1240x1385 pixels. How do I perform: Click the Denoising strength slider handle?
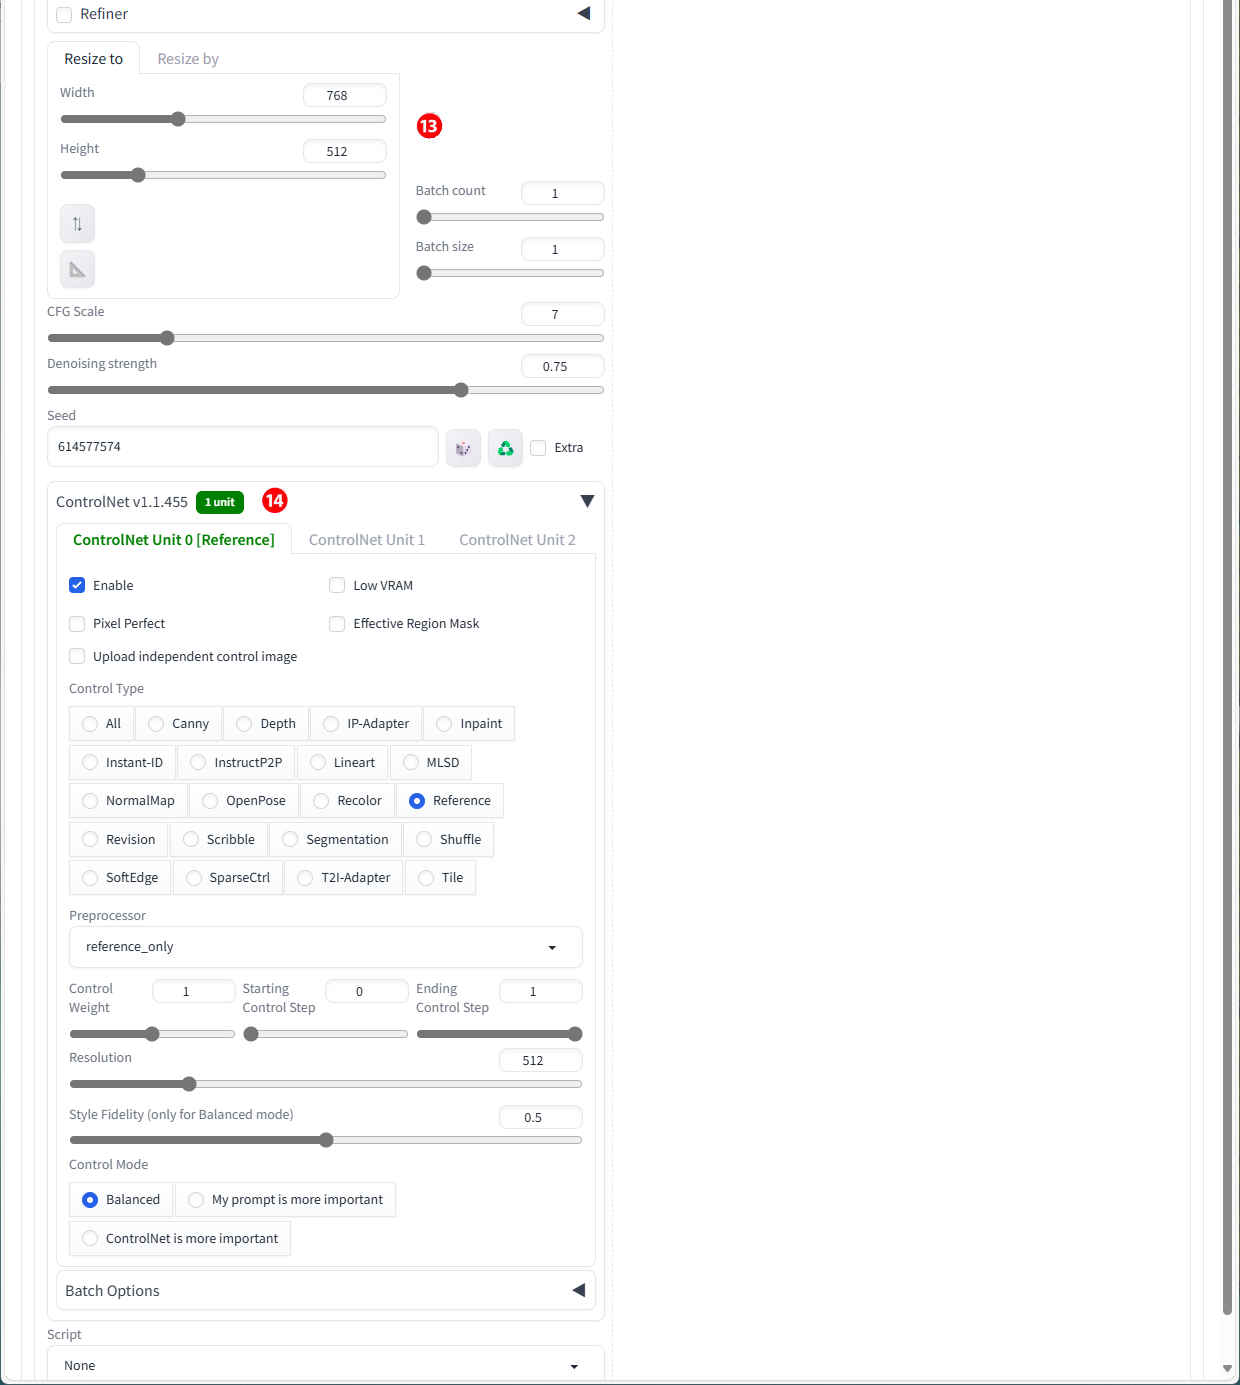(x=461, y=390)
